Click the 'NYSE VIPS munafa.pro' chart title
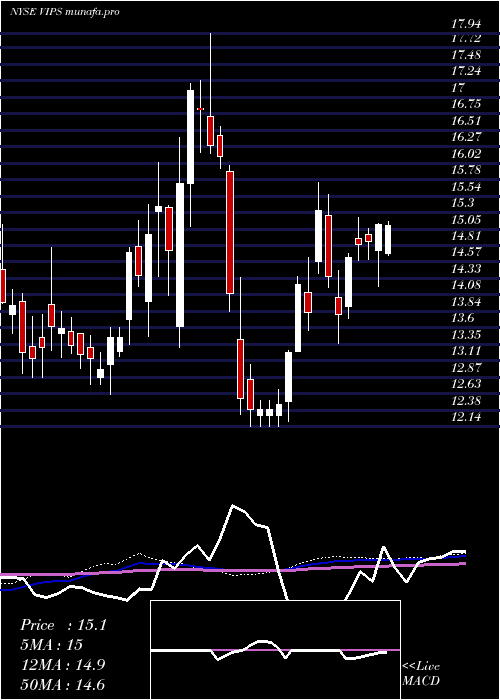The width and height of the screenshot is (500, 700). (64, 12)
